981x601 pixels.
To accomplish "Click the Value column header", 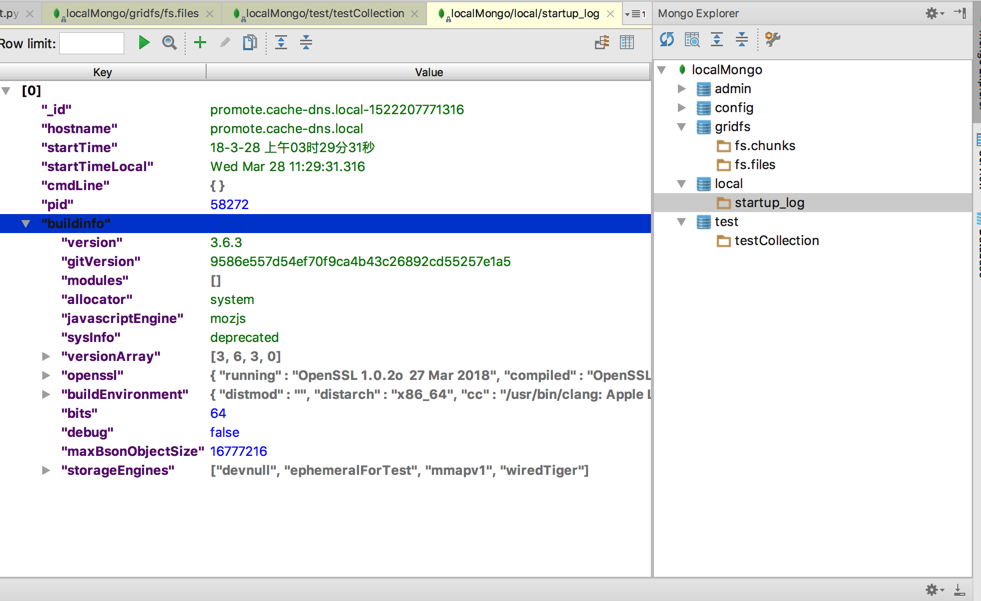I will [429, 72].
